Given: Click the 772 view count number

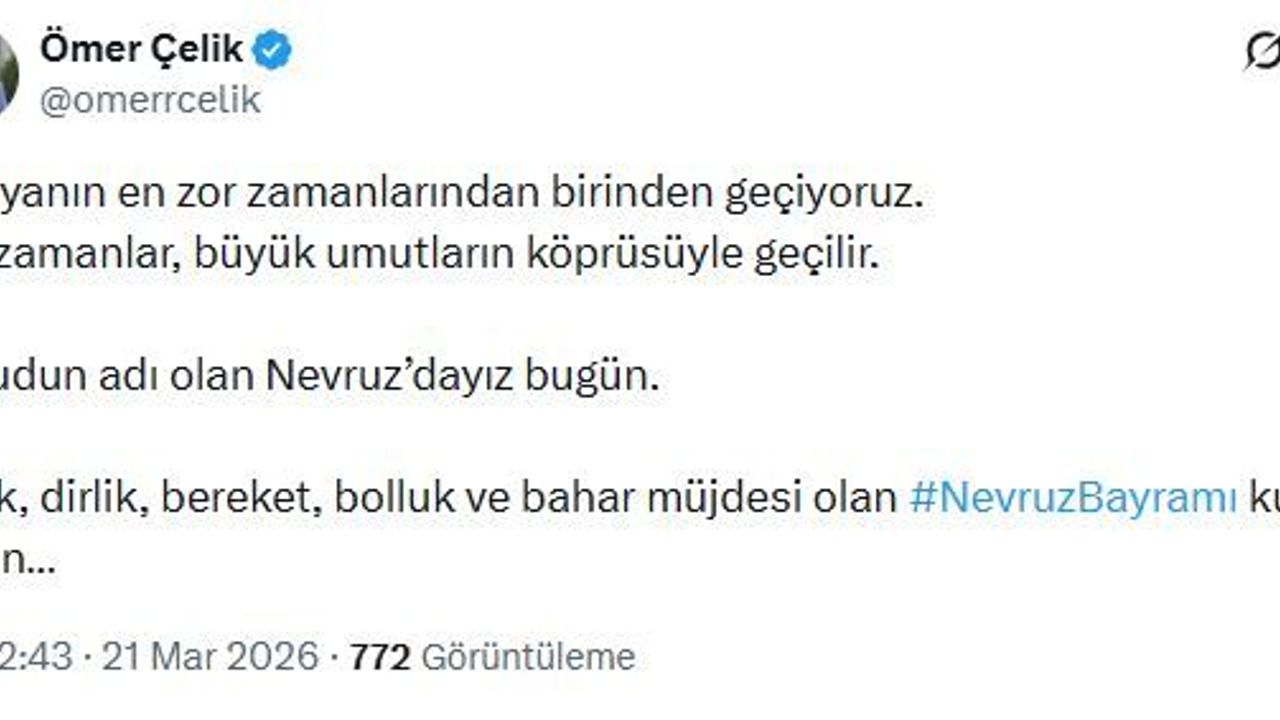Looking at the screenshot, I should click(380, 657).
